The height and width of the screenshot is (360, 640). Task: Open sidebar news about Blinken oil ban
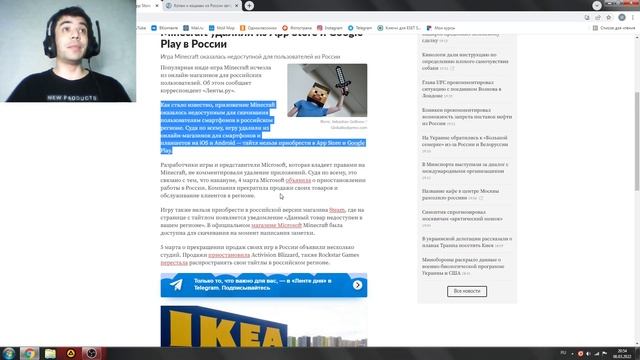[467, 116]
